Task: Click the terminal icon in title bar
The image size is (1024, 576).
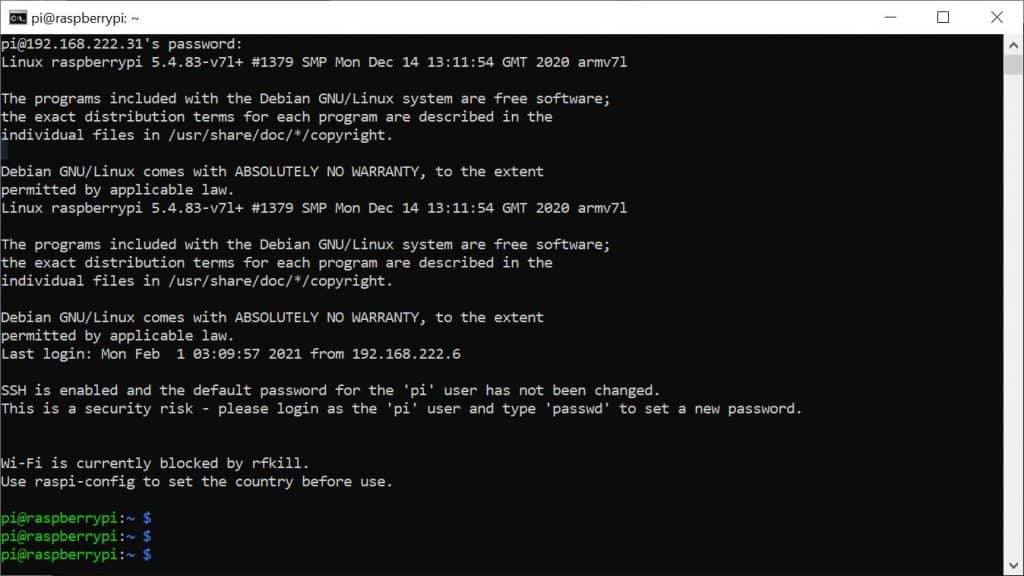Action: tap(18, 18)
